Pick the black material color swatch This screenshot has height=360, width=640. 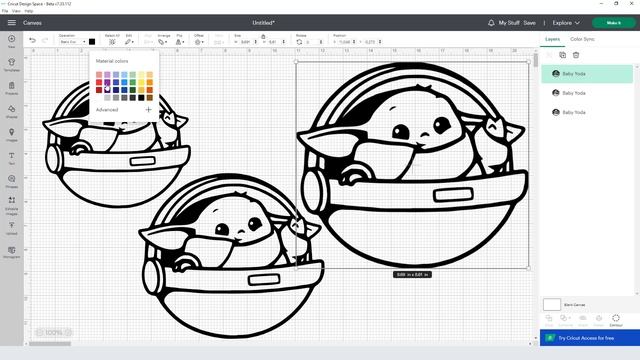click(141, 98)
